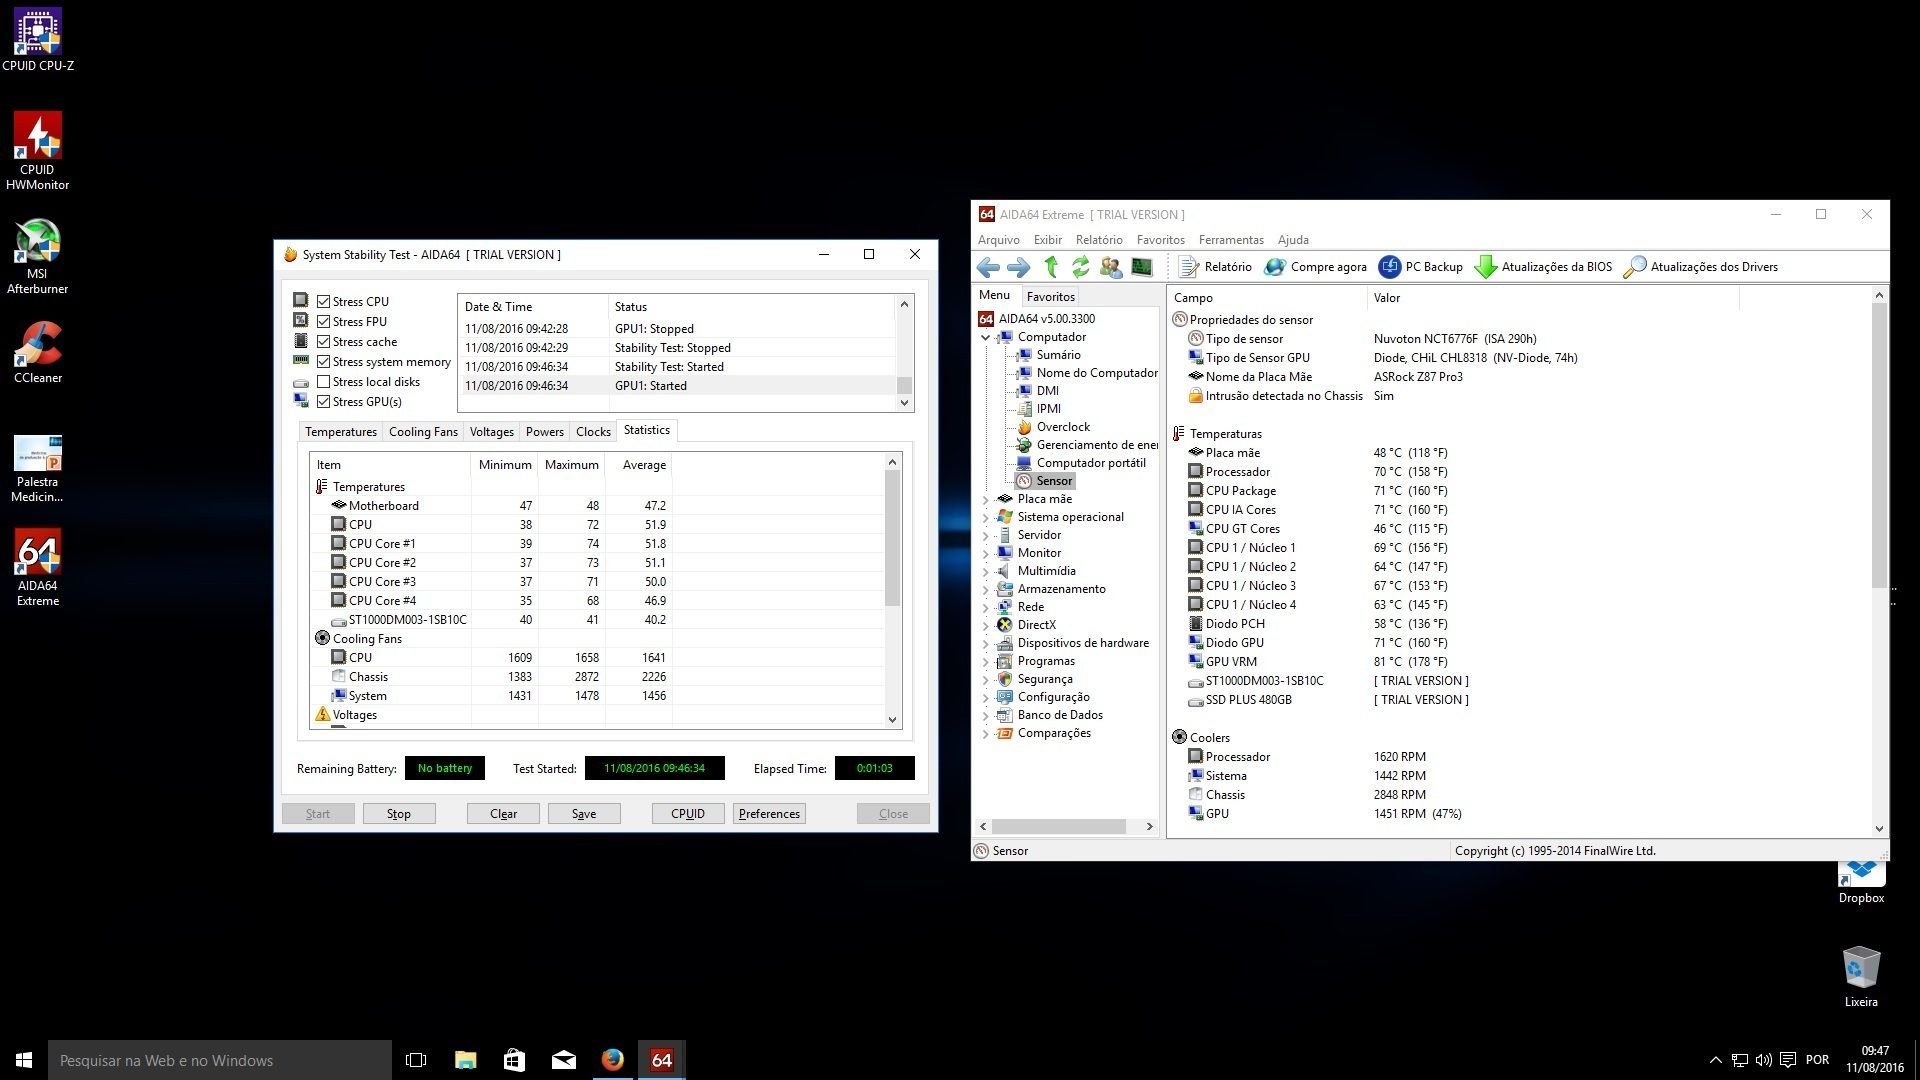Uncheck Stress CPU checkbox
This screenshot has width=1920, height=1080.
pos(323,302)
